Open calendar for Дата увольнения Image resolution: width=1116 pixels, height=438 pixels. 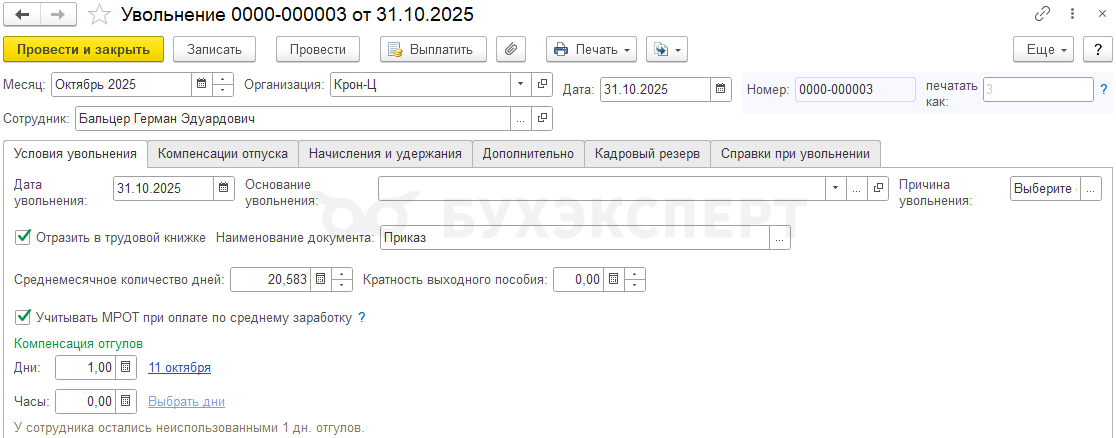click(223, 189)
